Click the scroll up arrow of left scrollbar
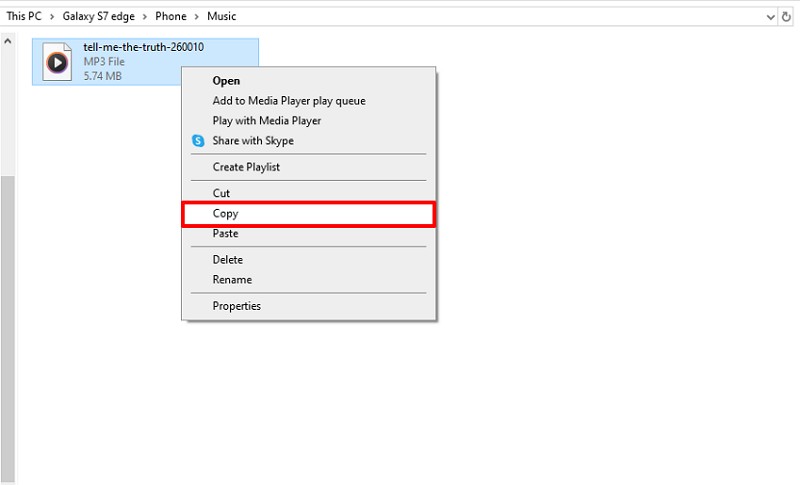800x485 pixels. click(8, 41)
